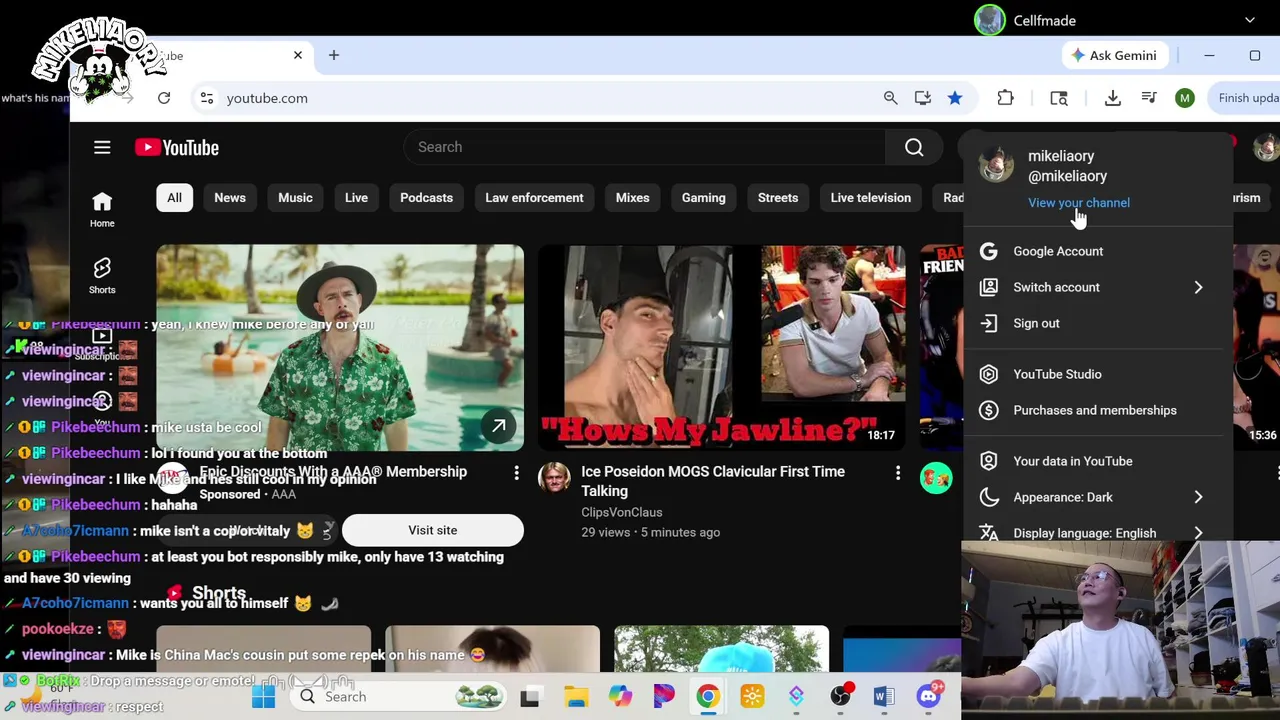The image size is (1280, 720).
Task: Click View your channel link
Action: [1079, 203]
